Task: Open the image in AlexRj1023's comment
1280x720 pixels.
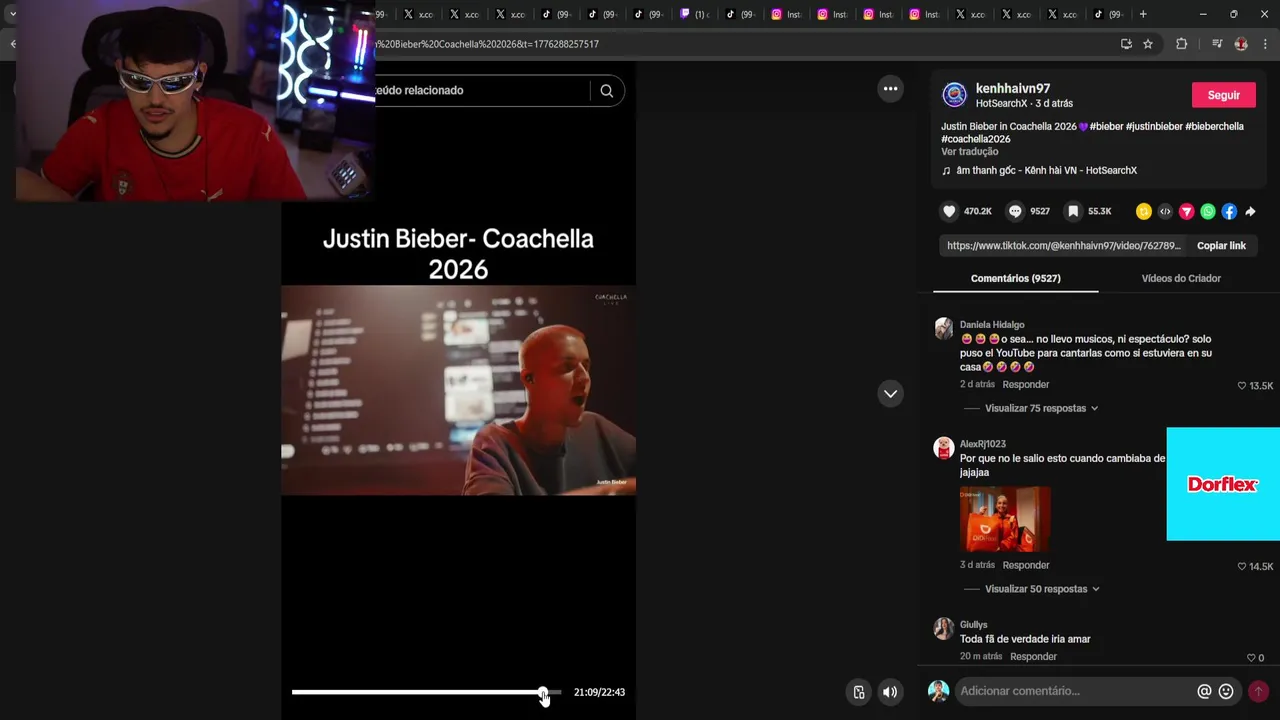Action: point(1005,519)
